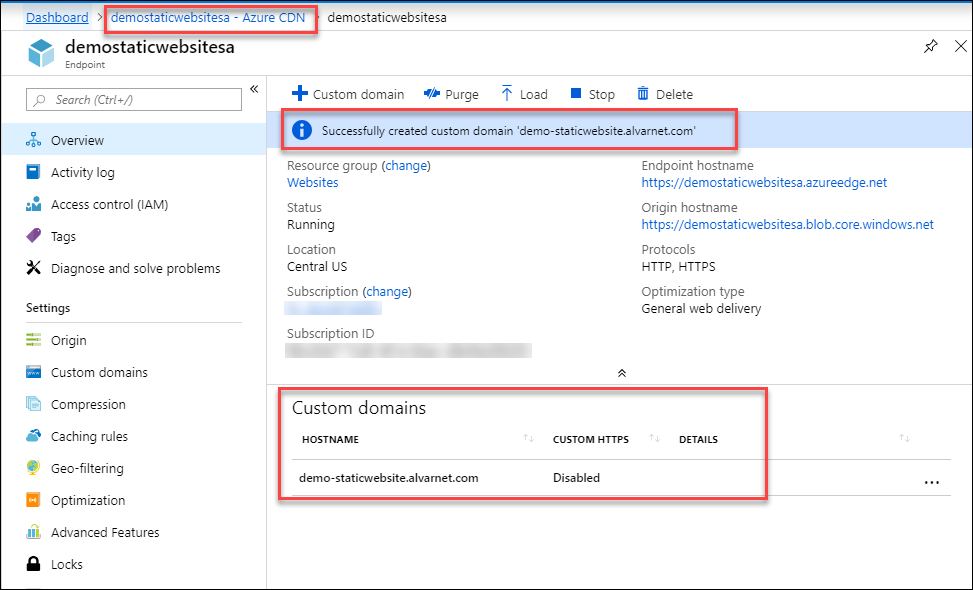Click the Load upload arrow icon
The image size is (973, 590).
click(x=507, y=94)
